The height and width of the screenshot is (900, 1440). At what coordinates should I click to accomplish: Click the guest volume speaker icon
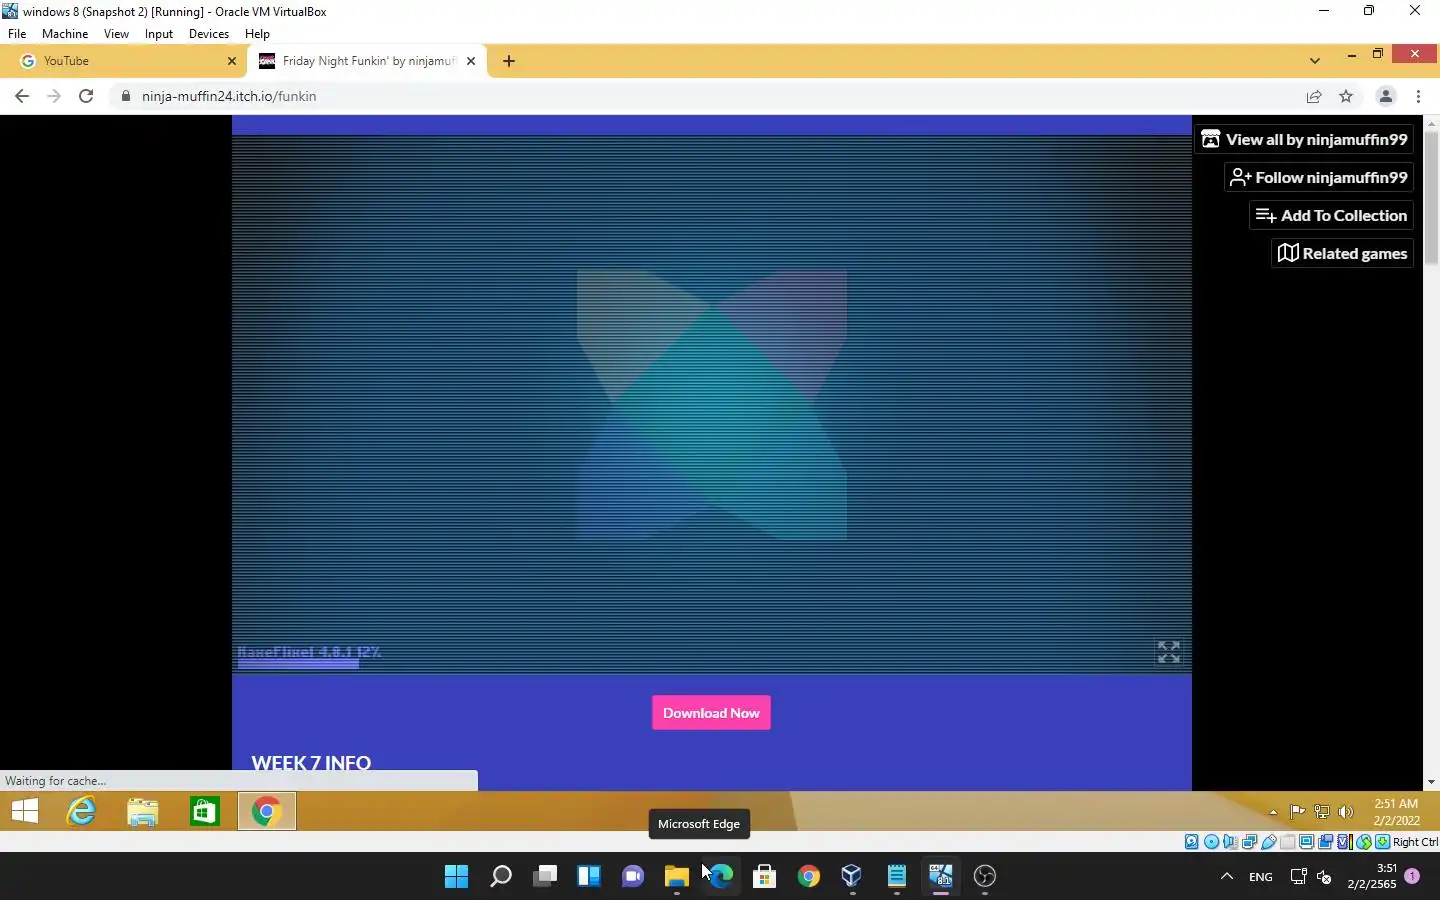coord(1346,812)
